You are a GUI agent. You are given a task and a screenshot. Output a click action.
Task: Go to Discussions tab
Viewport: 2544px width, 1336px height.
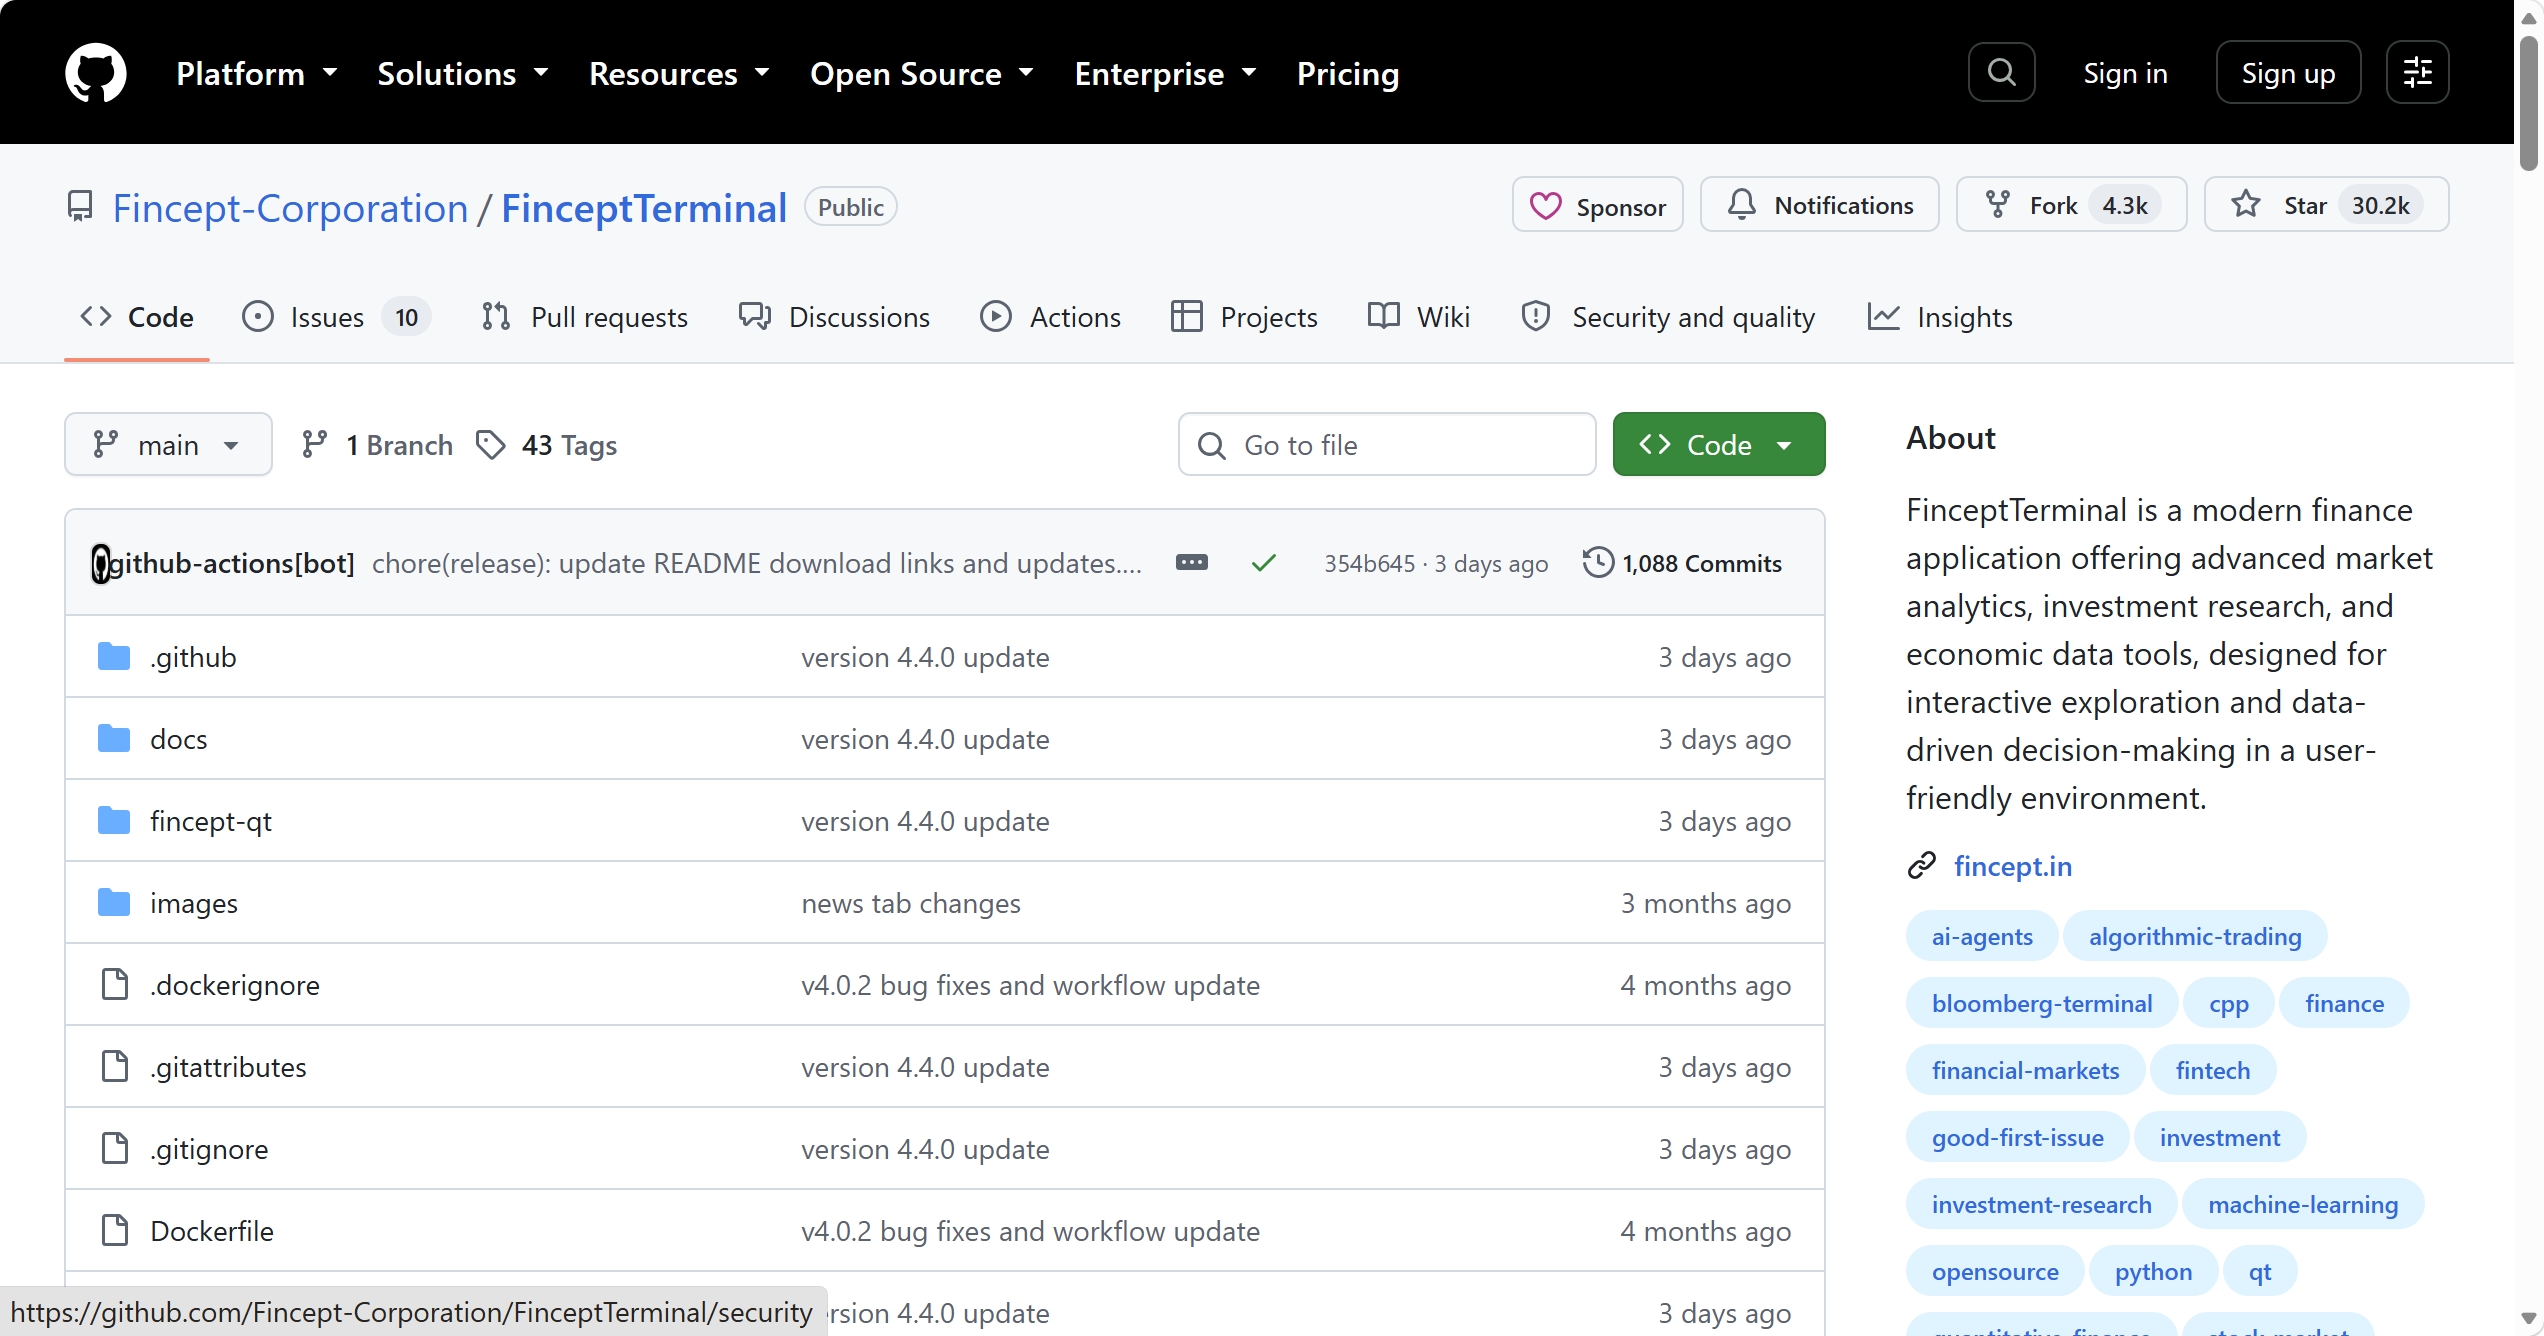[x=834, y=317]
